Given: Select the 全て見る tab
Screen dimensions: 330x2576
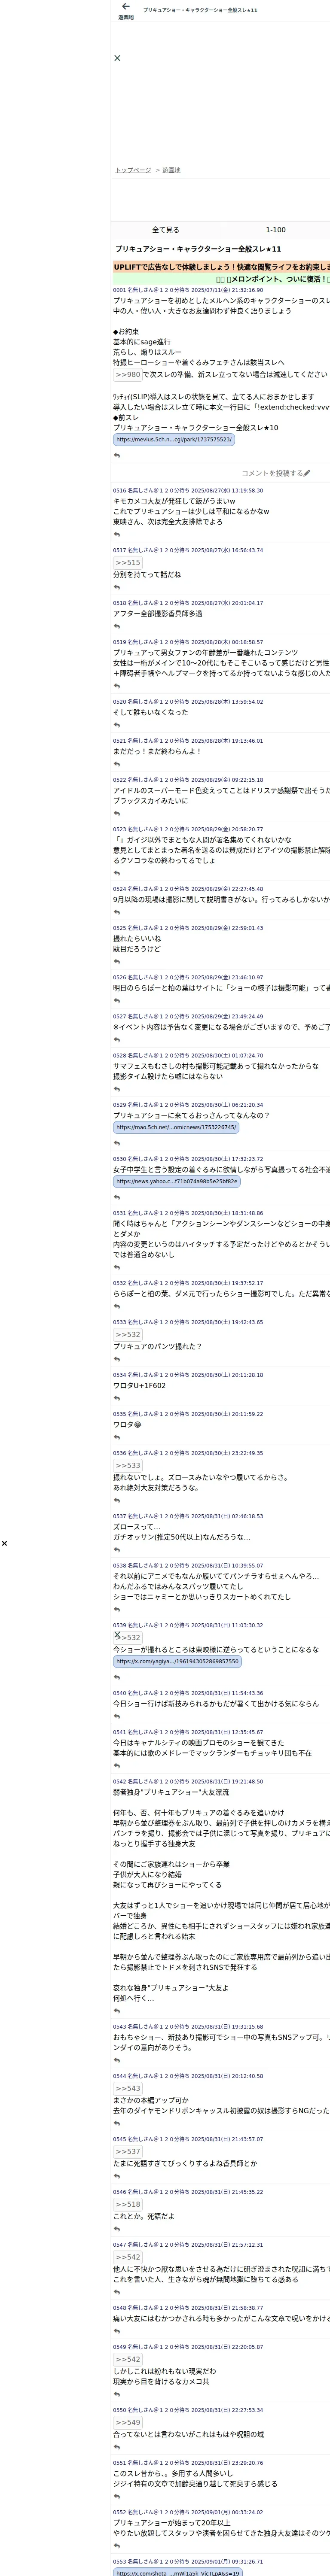Looking at the screenshot, I should pos(166,230).
